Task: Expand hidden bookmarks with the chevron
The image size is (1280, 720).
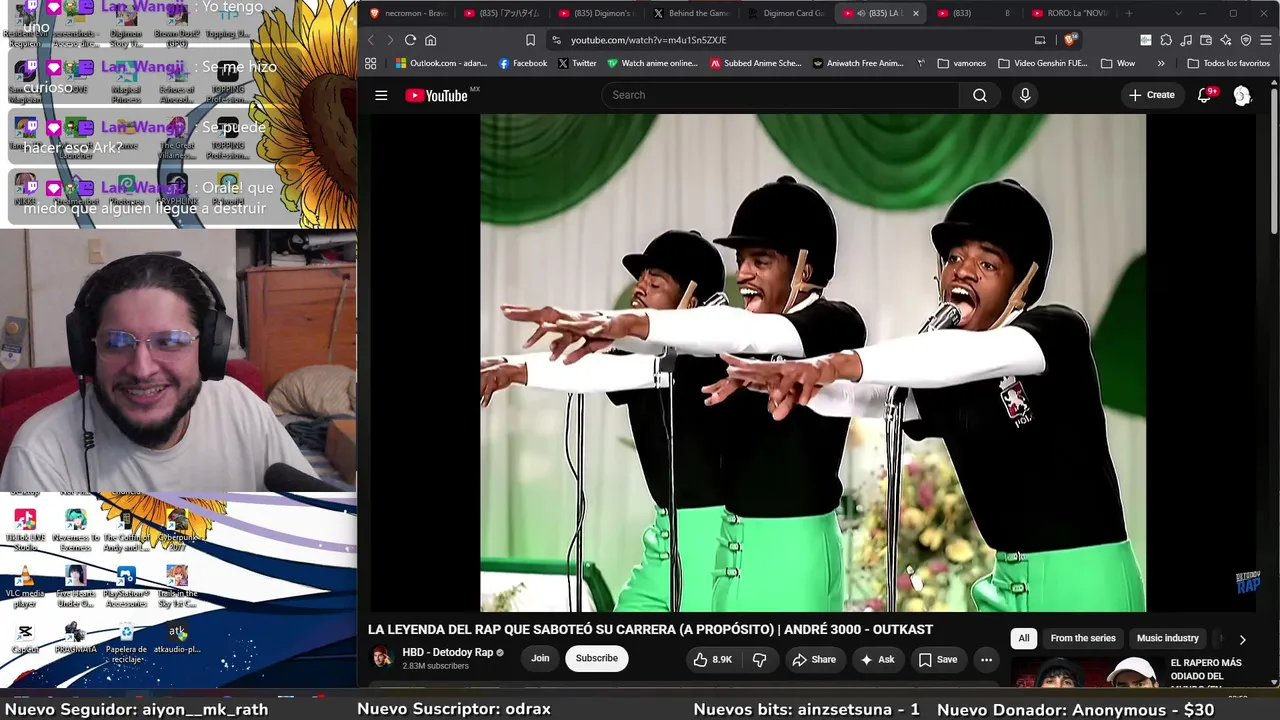Action: tap(1161, 63)
